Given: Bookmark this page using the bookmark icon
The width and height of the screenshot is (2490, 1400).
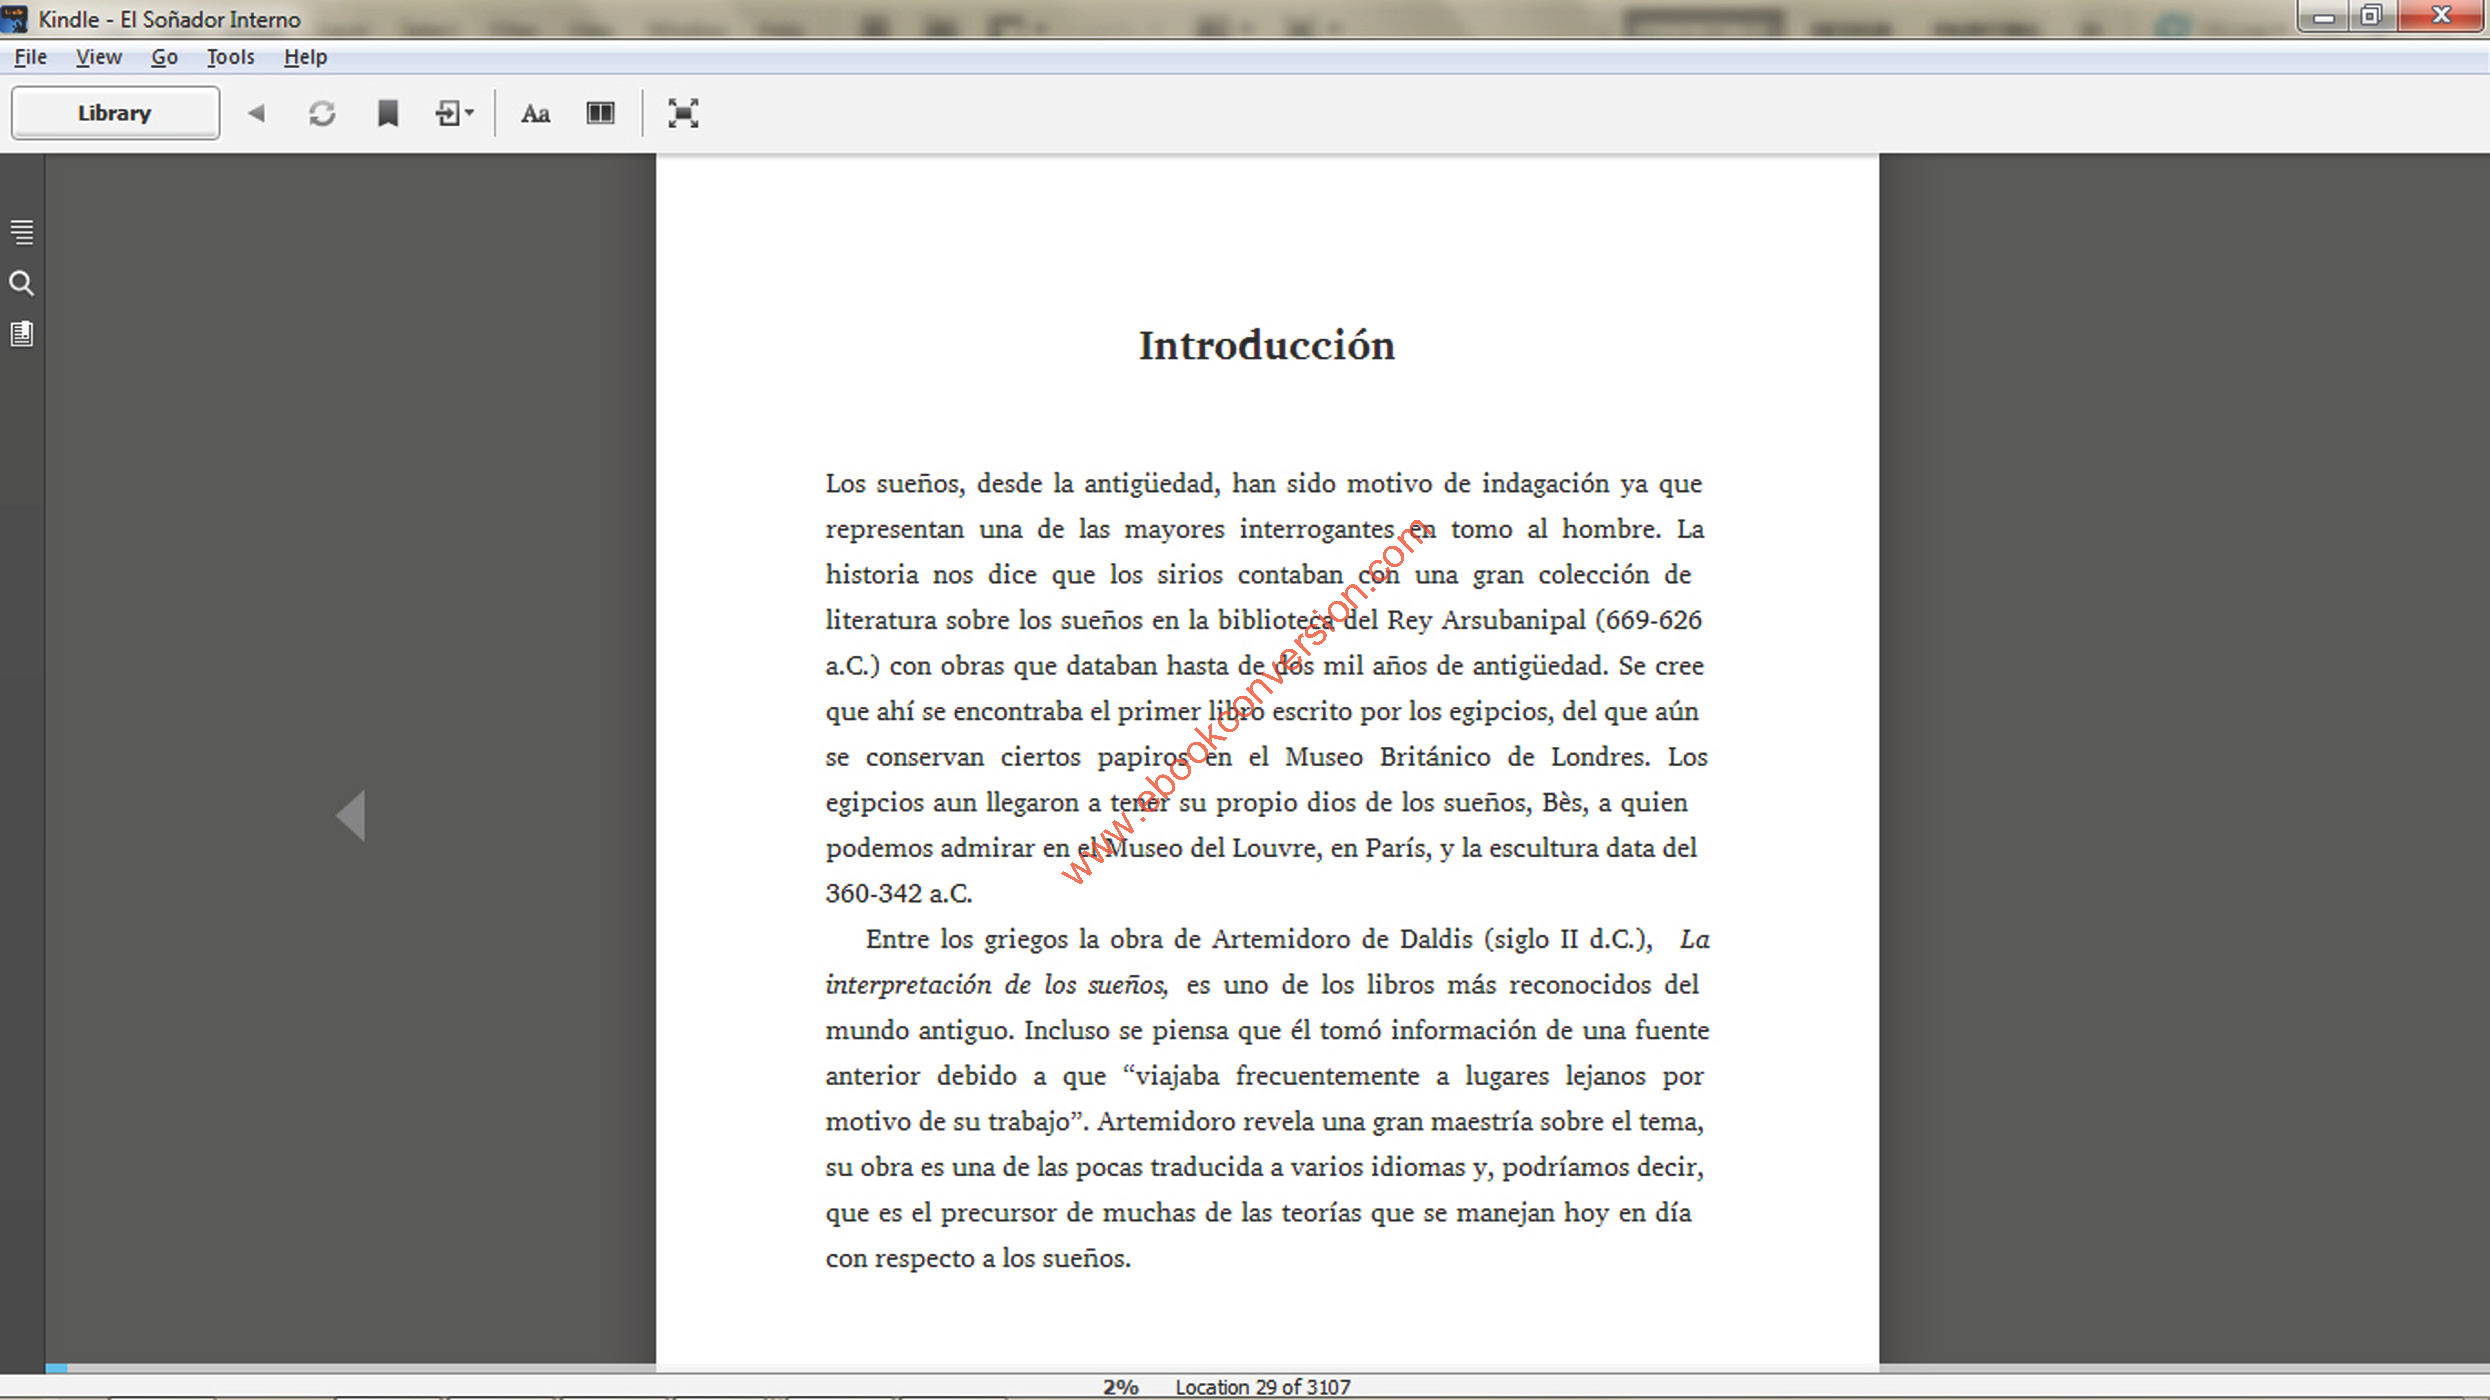Looking at the screenshot, I should 388,113.
